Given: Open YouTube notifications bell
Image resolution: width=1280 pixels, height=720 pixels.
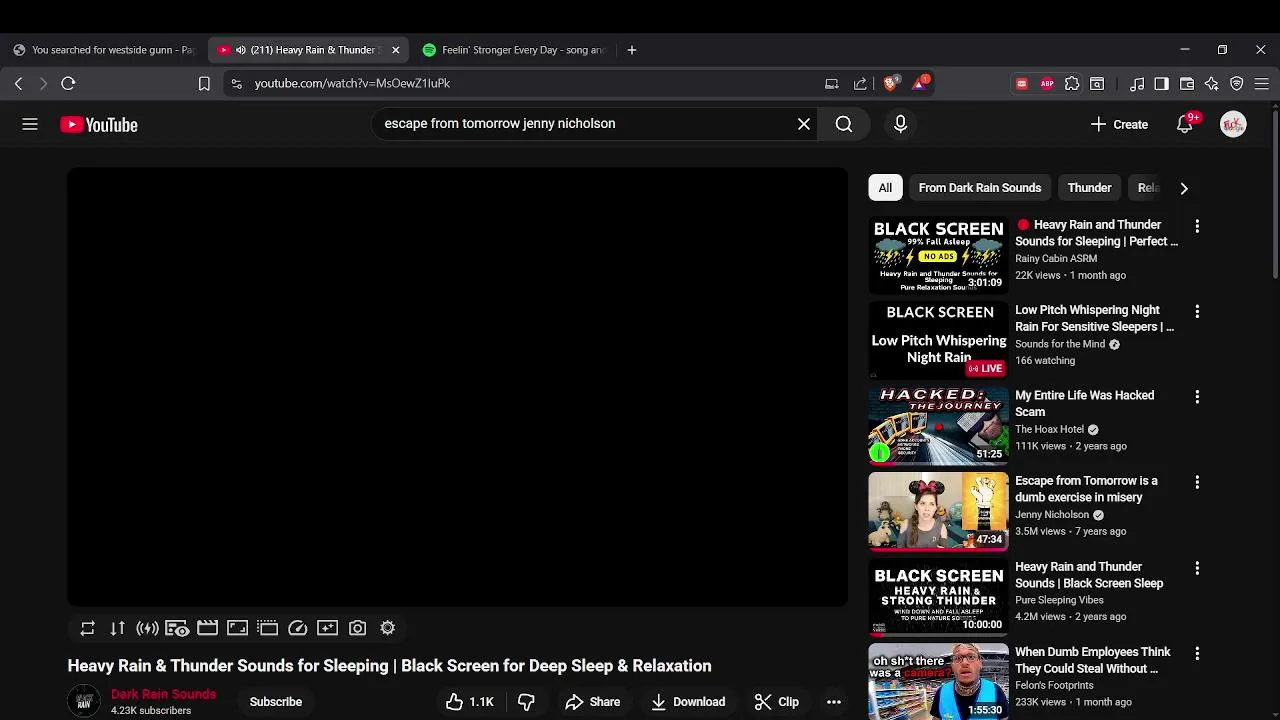Looking at the screenshot, I should coord(1185,125).
